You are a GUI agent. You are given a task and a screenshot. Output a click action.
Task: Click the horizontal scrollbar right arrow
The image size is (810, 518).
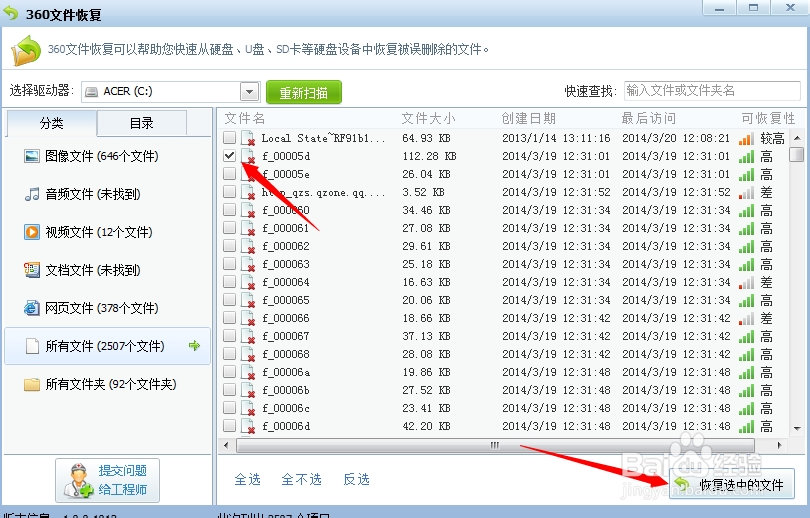pyautogui.click(x=779, y=445)
